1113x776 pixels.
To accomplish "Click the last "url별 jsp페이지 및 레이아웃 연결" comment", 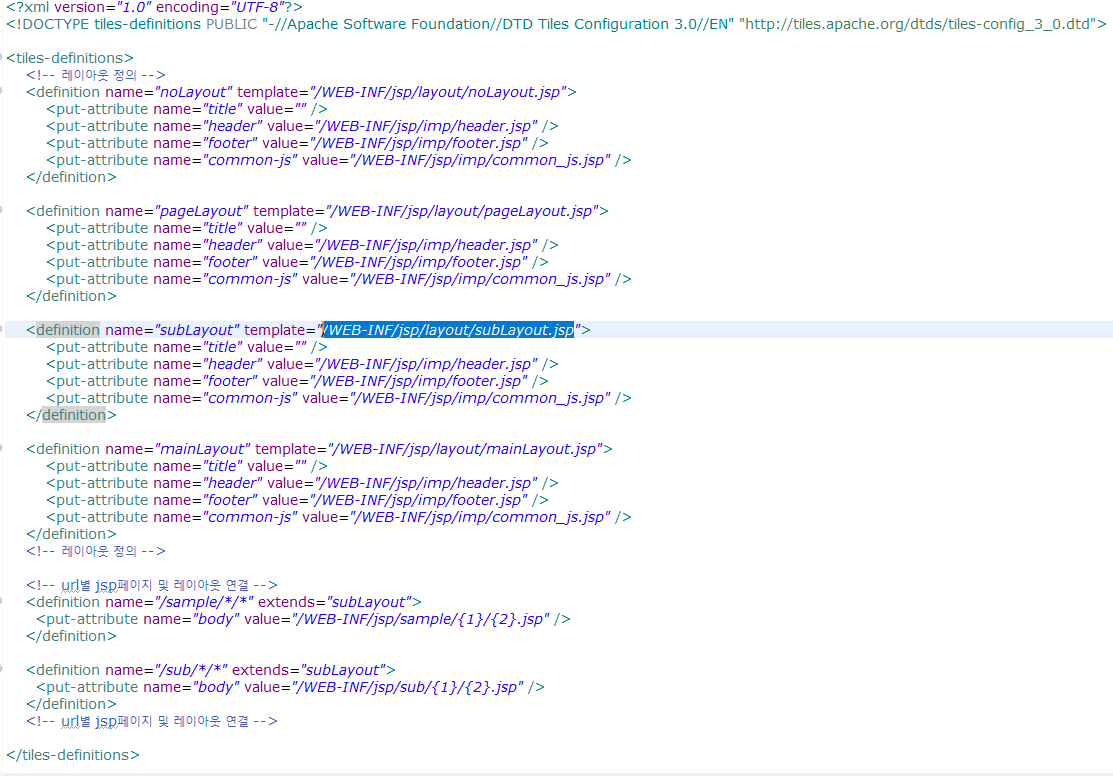I will tap(152, 722).
